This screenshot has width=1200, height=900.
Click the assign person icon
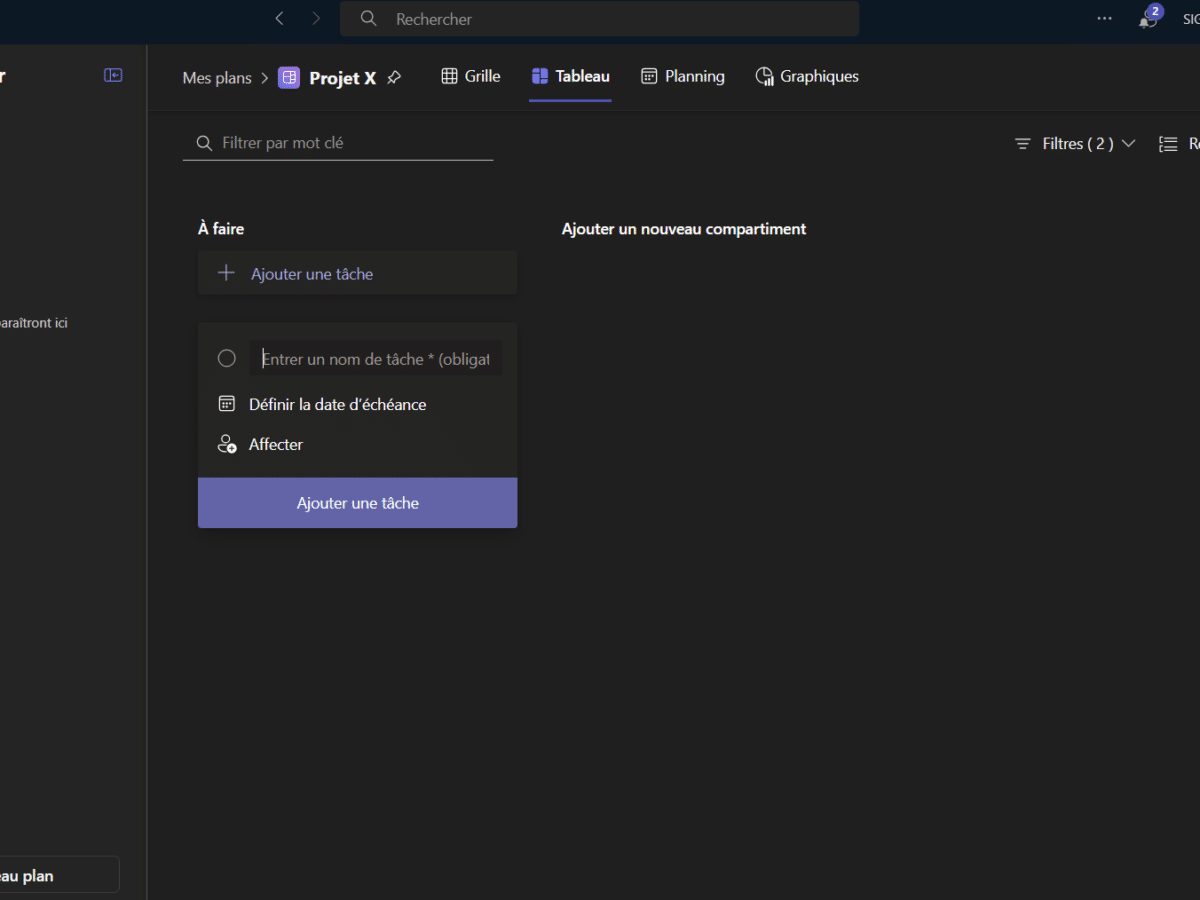227,444
